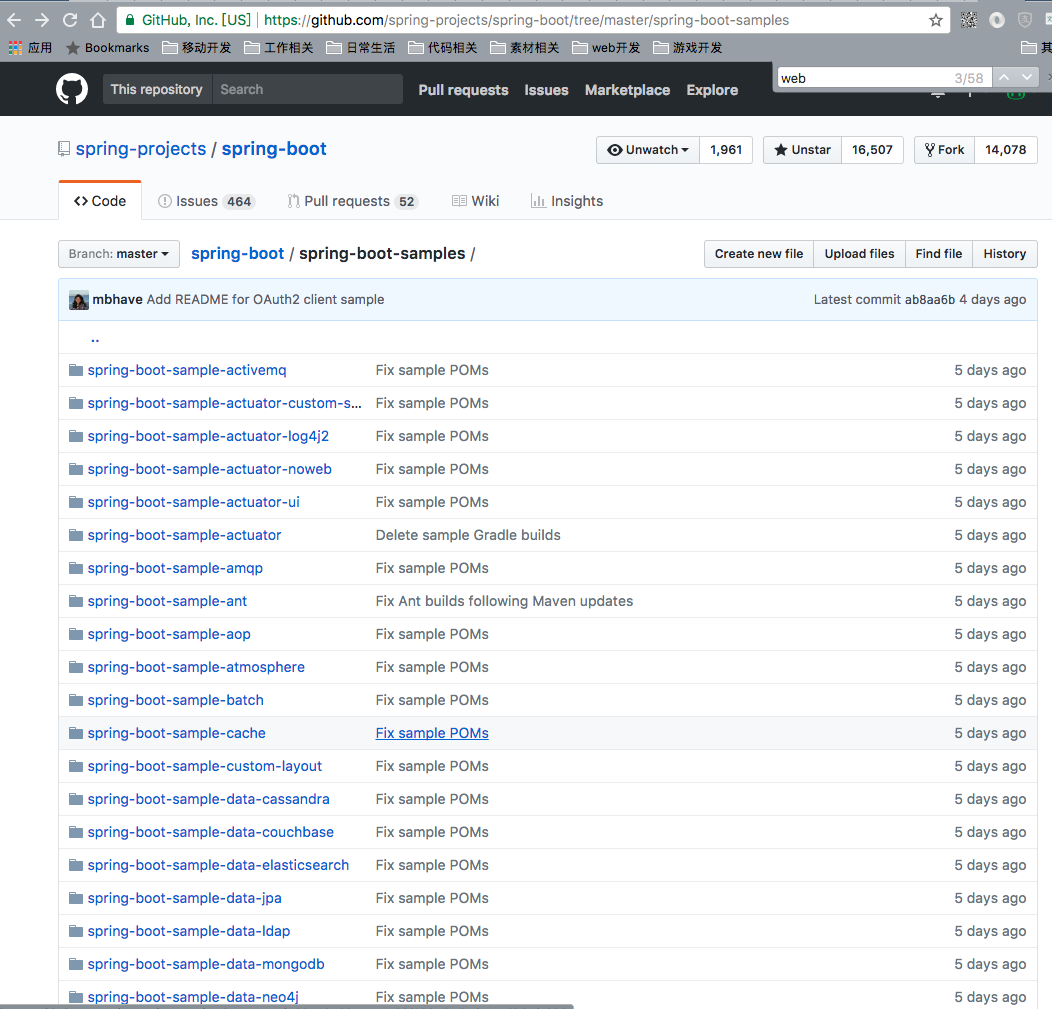
Task: Open the Bookmarks folder in bookmarks bar
Action: pos(107,48)
